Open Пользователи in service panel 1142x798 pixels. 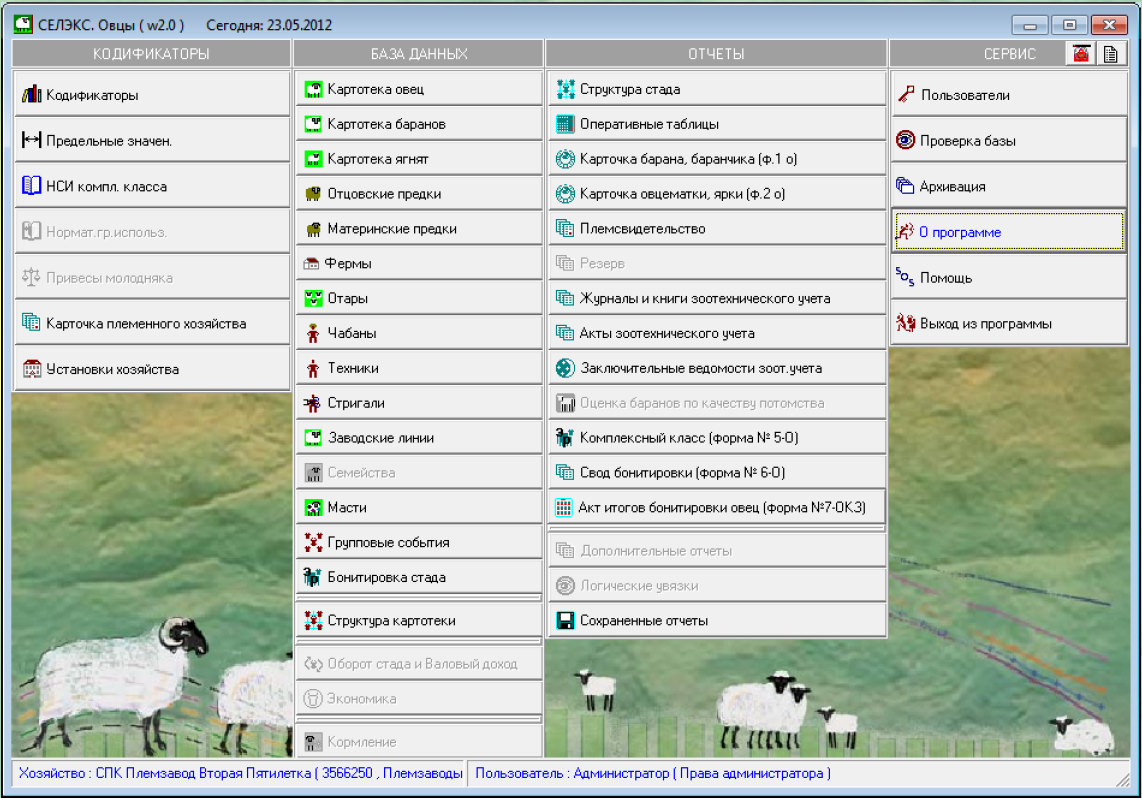[x=1009, y=95]
